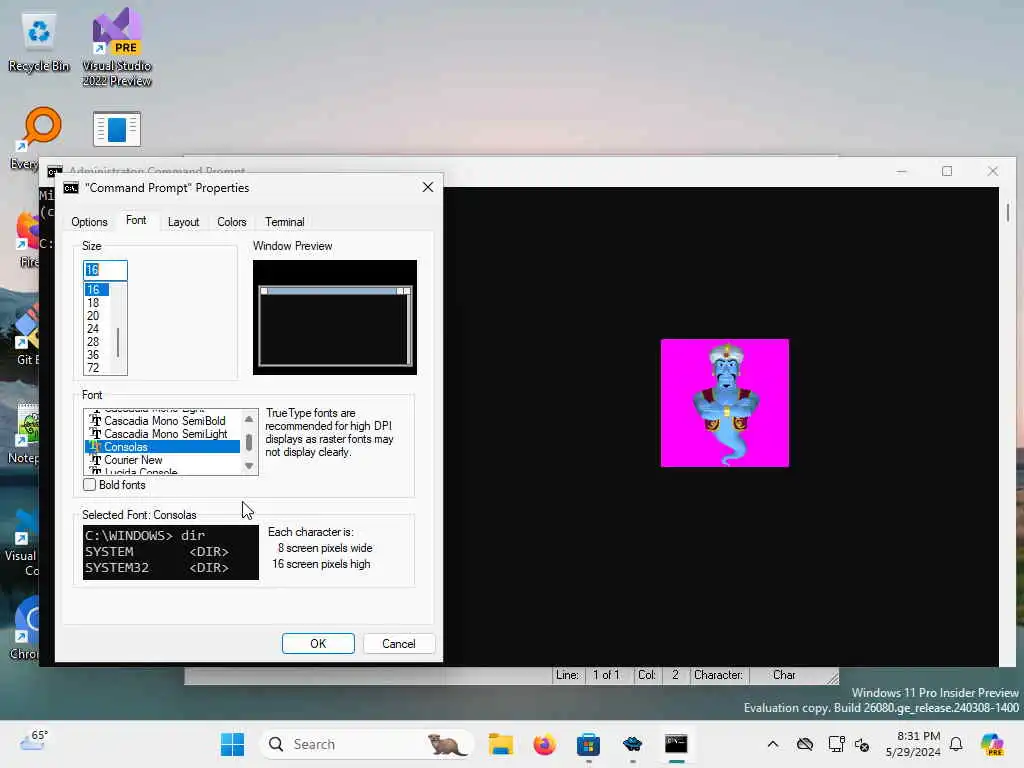1024x768 pixels.
Task: Click Cancel in the Properties dialog
Action: pyautogui.click(x=398, y=643)
